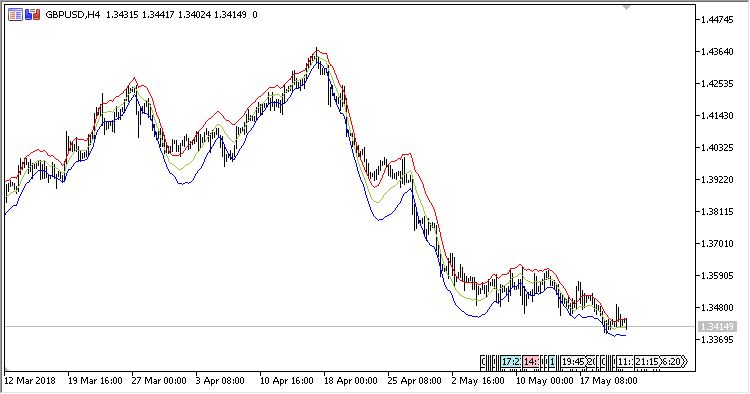This screenshot has width=750, height=394.
Task: Click the 10 Apr 16:00 time label
Action: (x=287, y=381)
